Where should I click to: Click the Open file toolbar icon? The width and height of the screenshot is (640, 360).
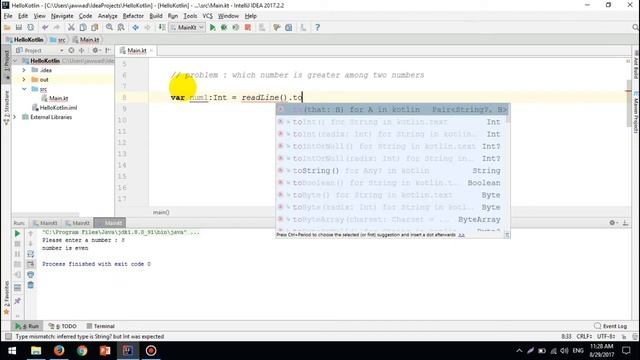[7, 27]
